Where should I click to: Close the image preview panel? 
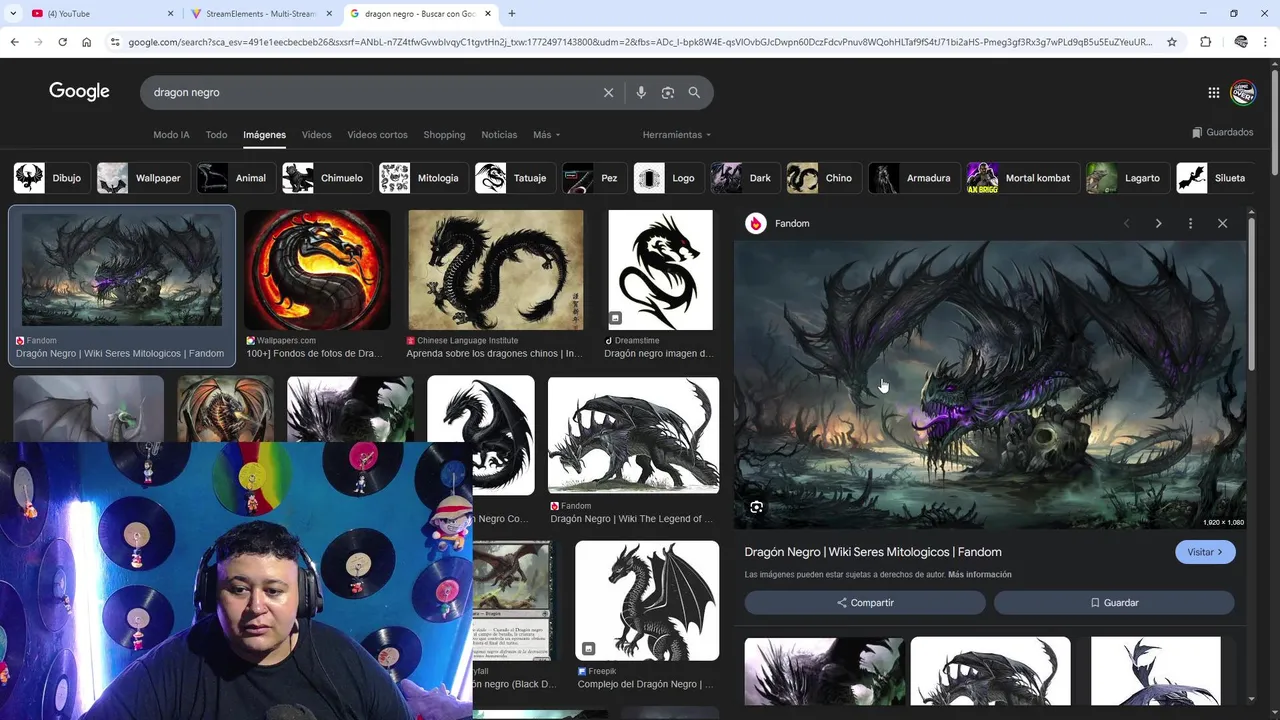(x=1222, y=223)
